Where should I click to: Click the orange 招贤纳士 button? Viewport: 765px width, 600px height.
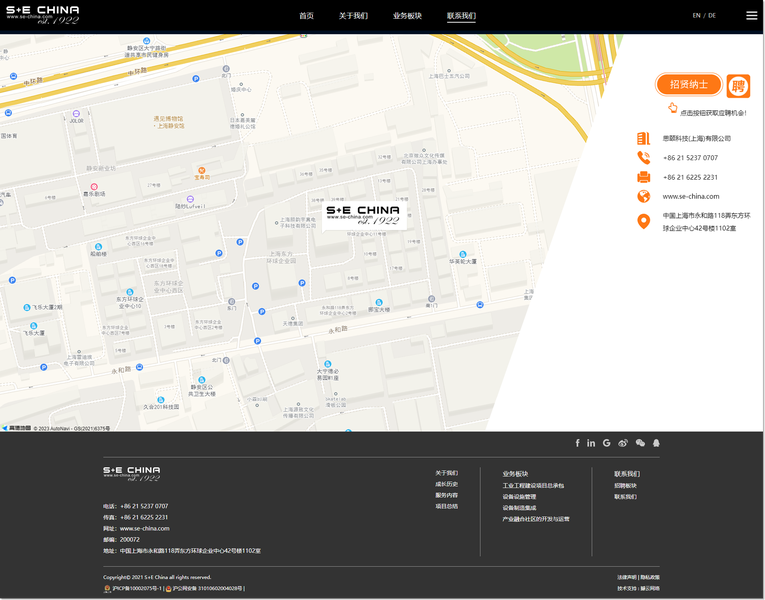(688, 84)
